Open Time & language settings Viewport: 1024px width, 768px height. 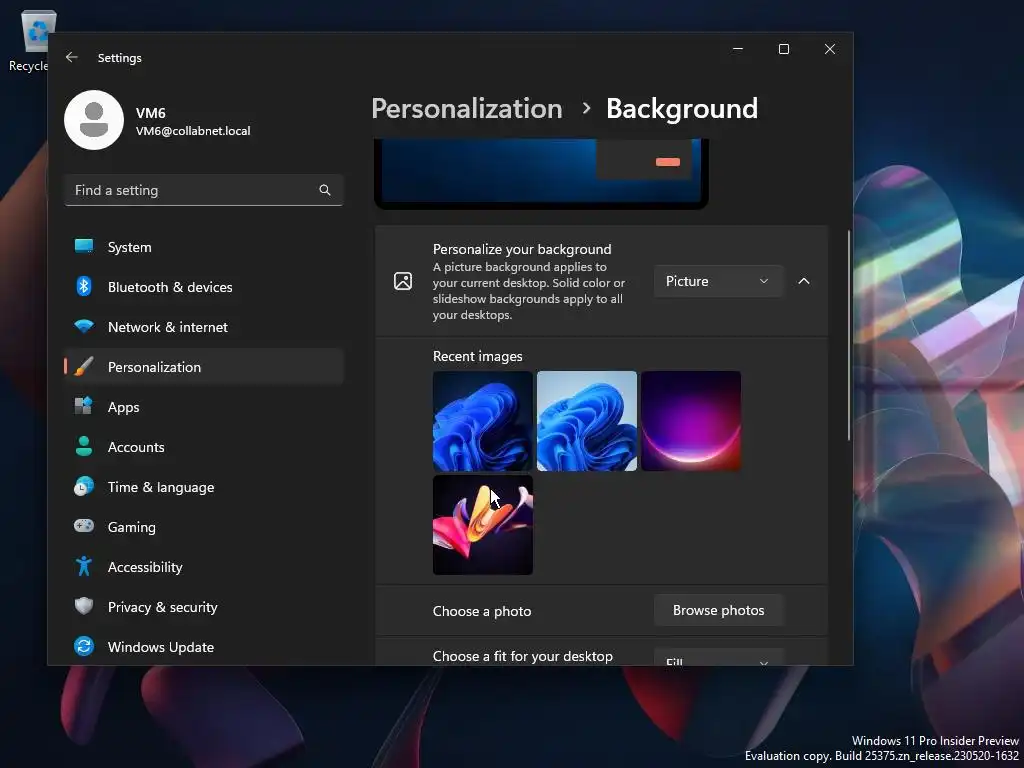coord(204,487)
